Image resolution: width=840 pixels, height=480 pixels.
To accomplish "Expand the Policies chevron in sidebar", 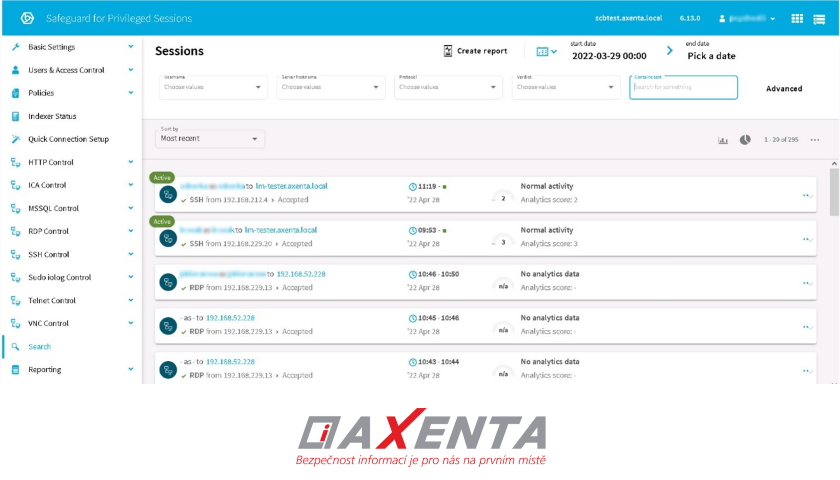I will (131, 93).
